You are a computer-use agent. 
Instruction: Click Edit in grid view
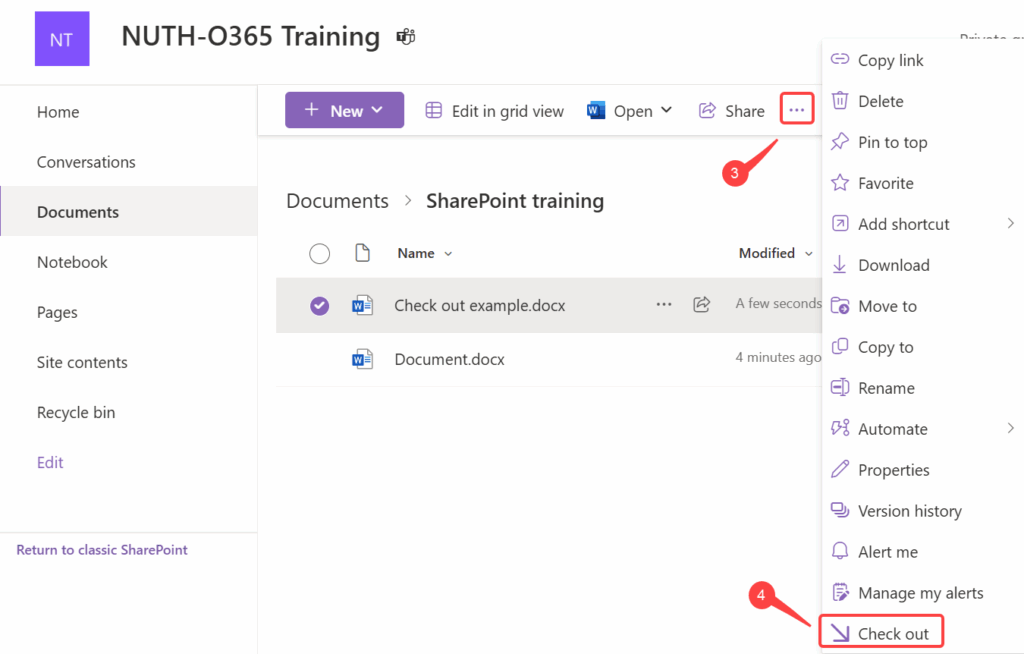494,111
